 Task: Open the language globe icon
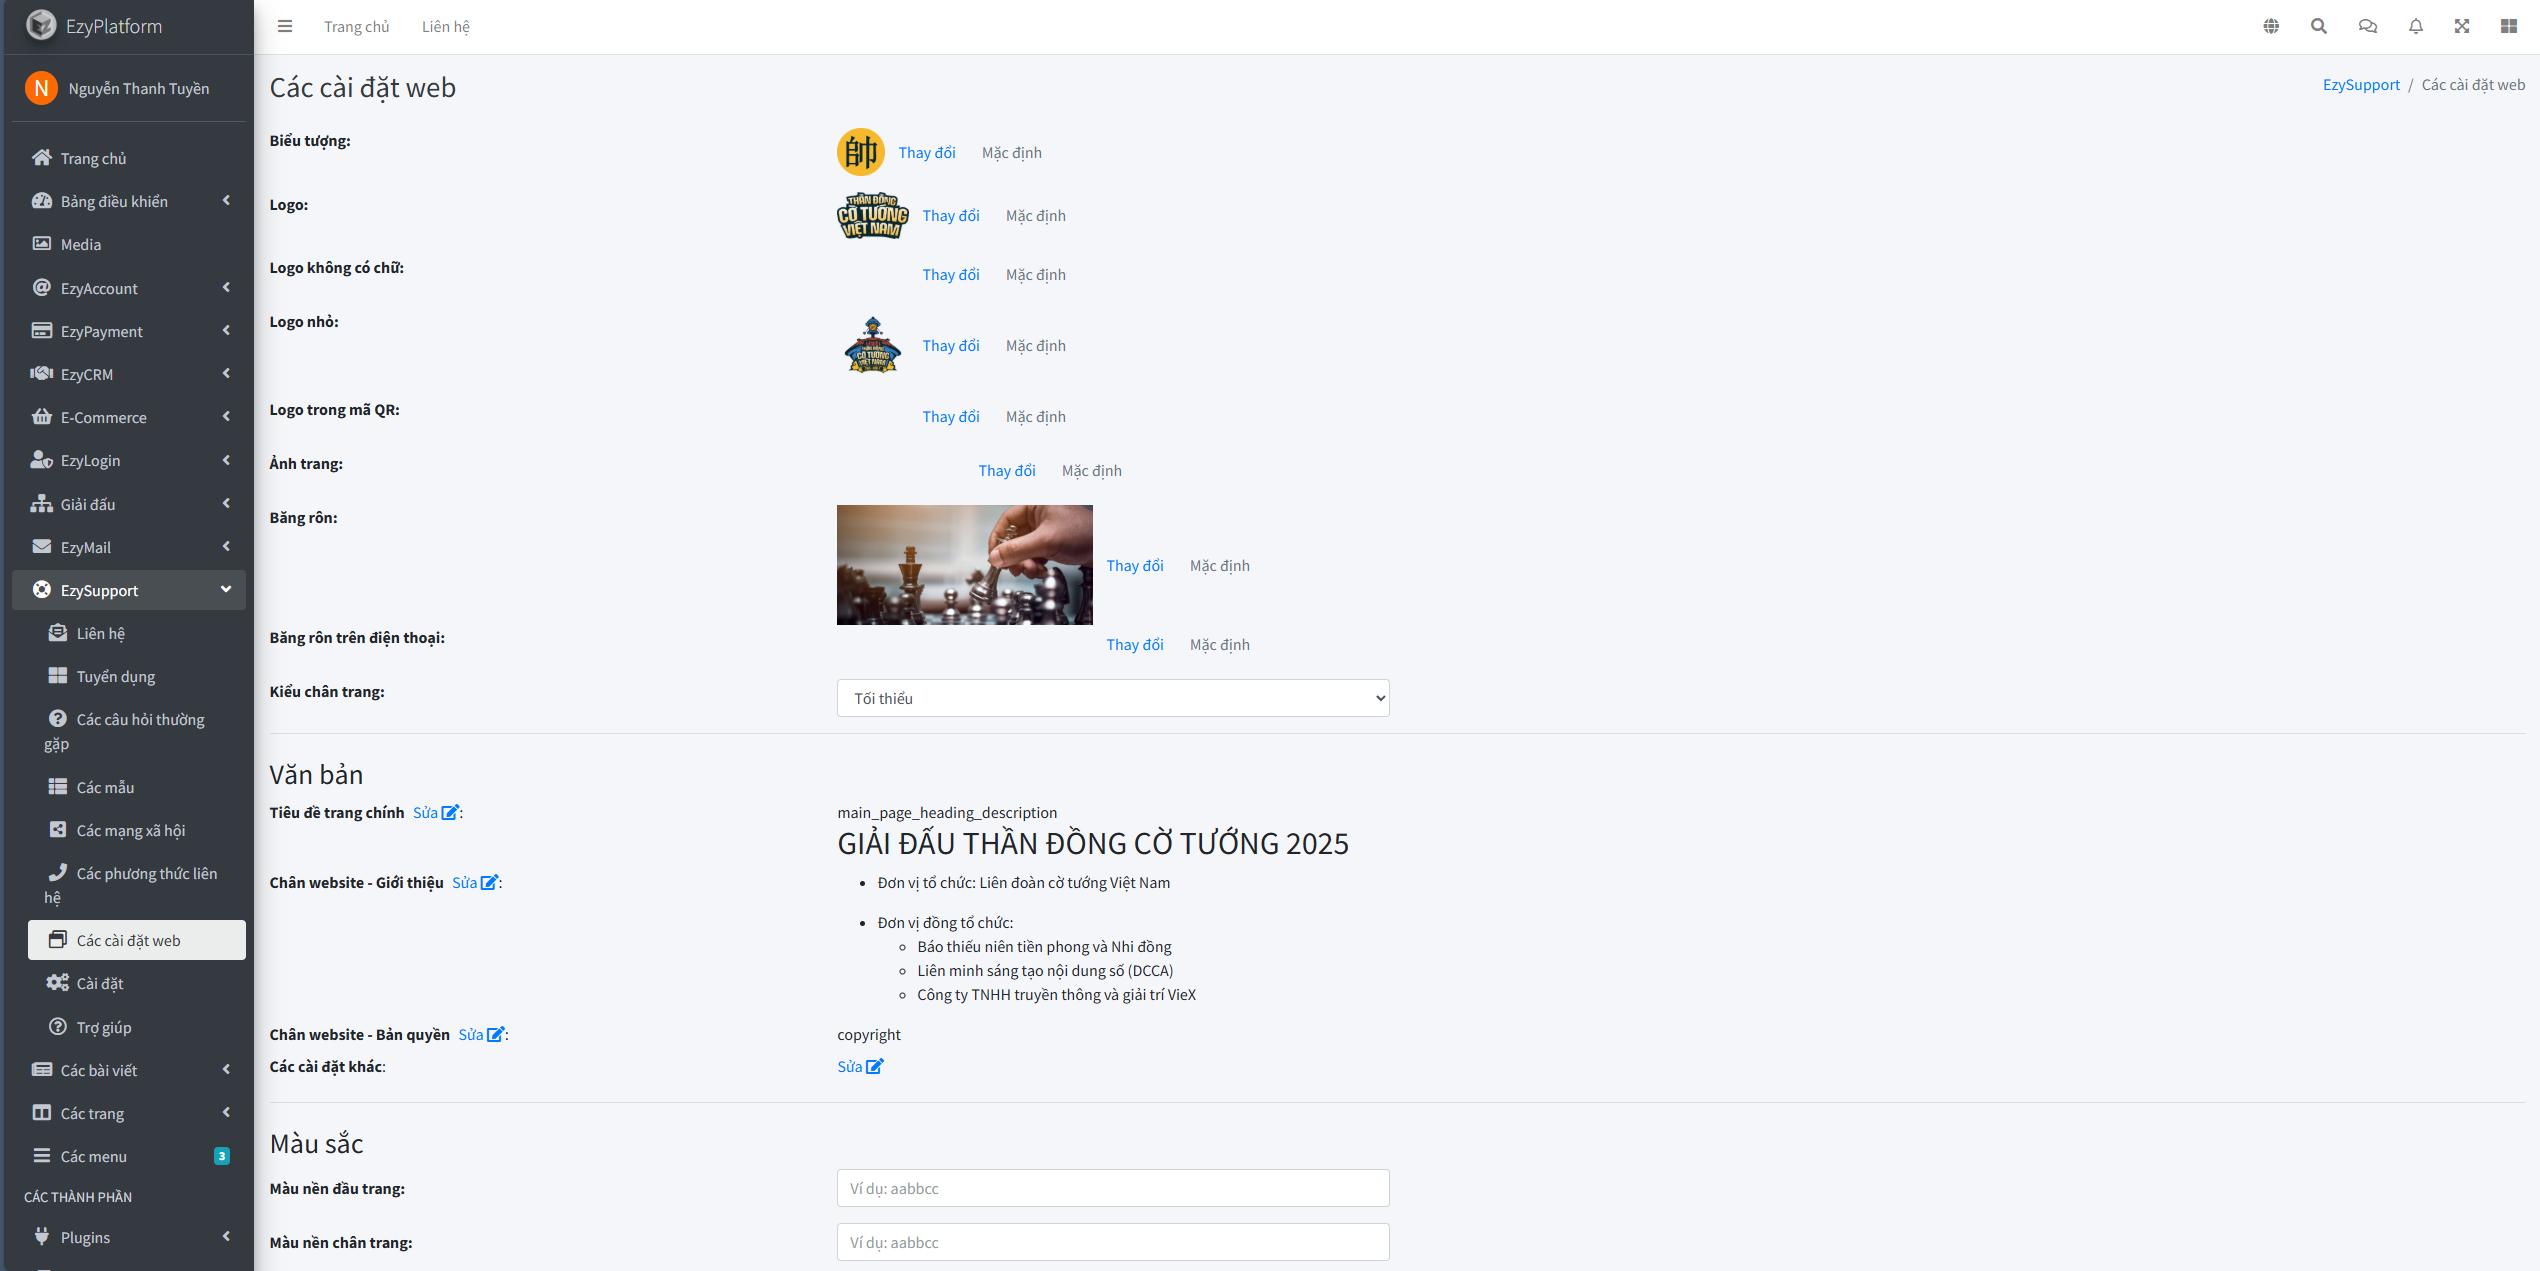[x=2271, y=26]
